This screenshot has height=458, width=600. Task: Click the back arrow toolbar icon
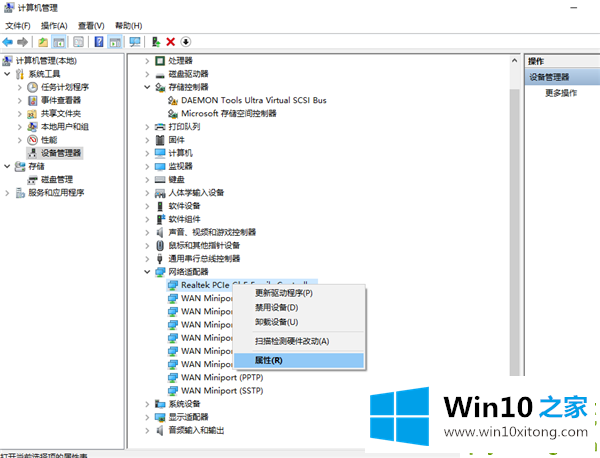pyautogui.click(x=8, y=41)
